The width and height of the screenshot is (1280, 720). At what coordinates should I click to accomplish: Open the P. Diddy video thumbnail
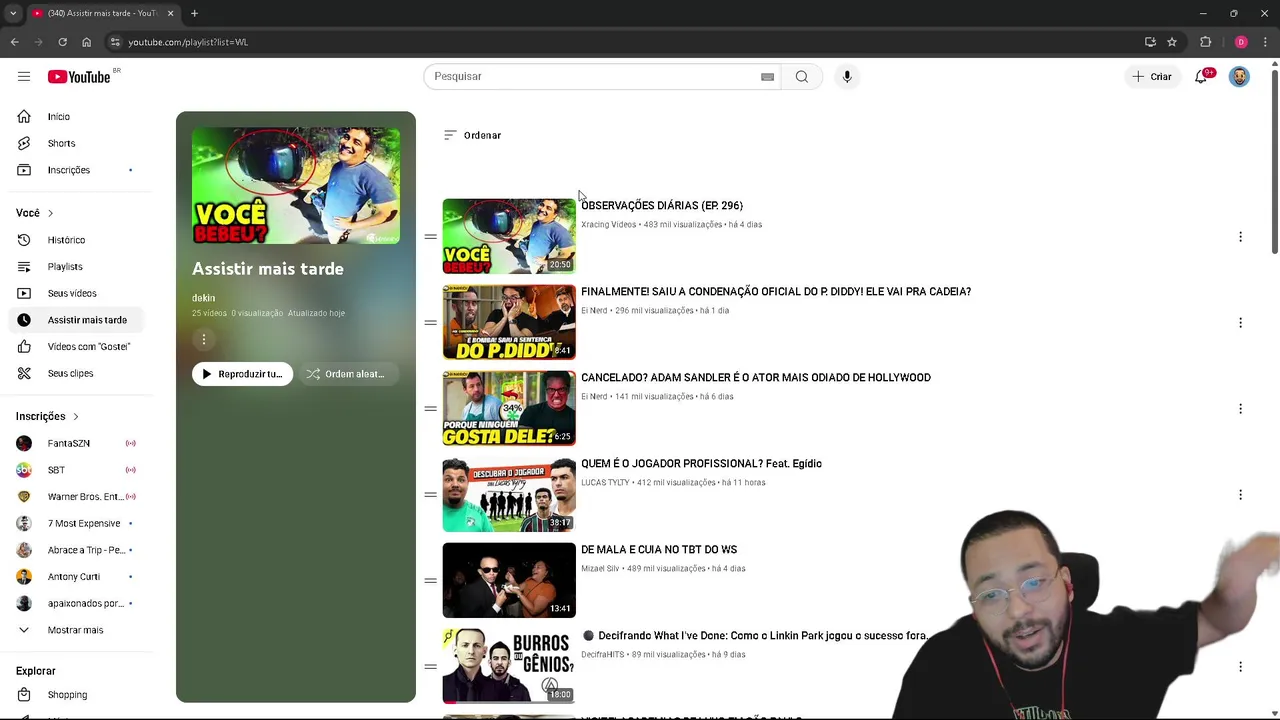[x=509, y=322]
